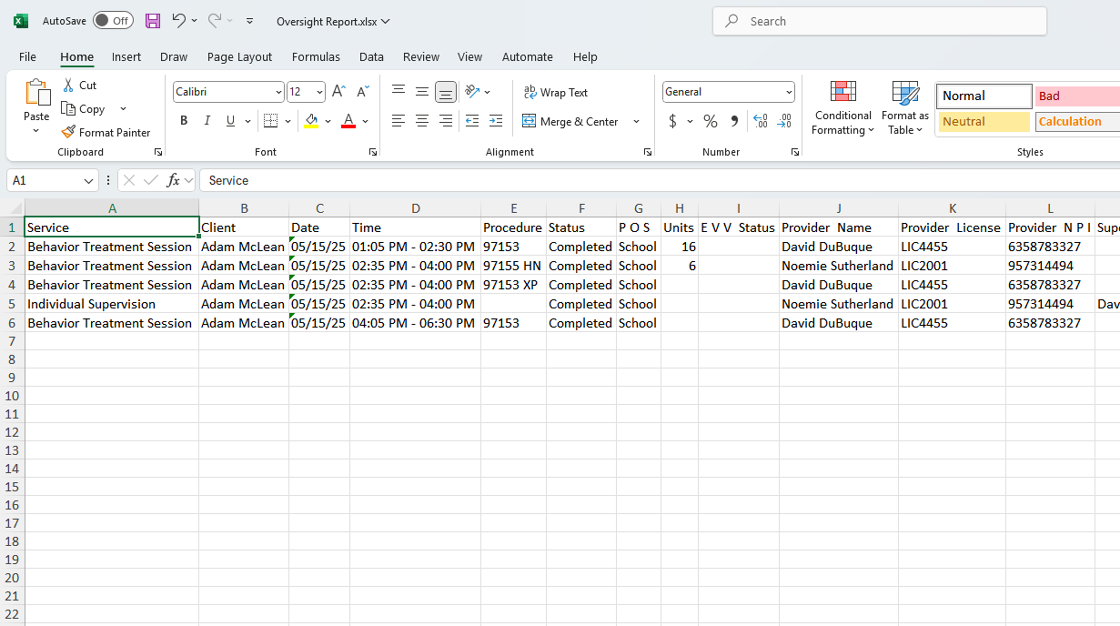1120x626 pixels.
Task: Open Conditional Formatting menu
Action: pyautogui.click(x=843, y=108)
